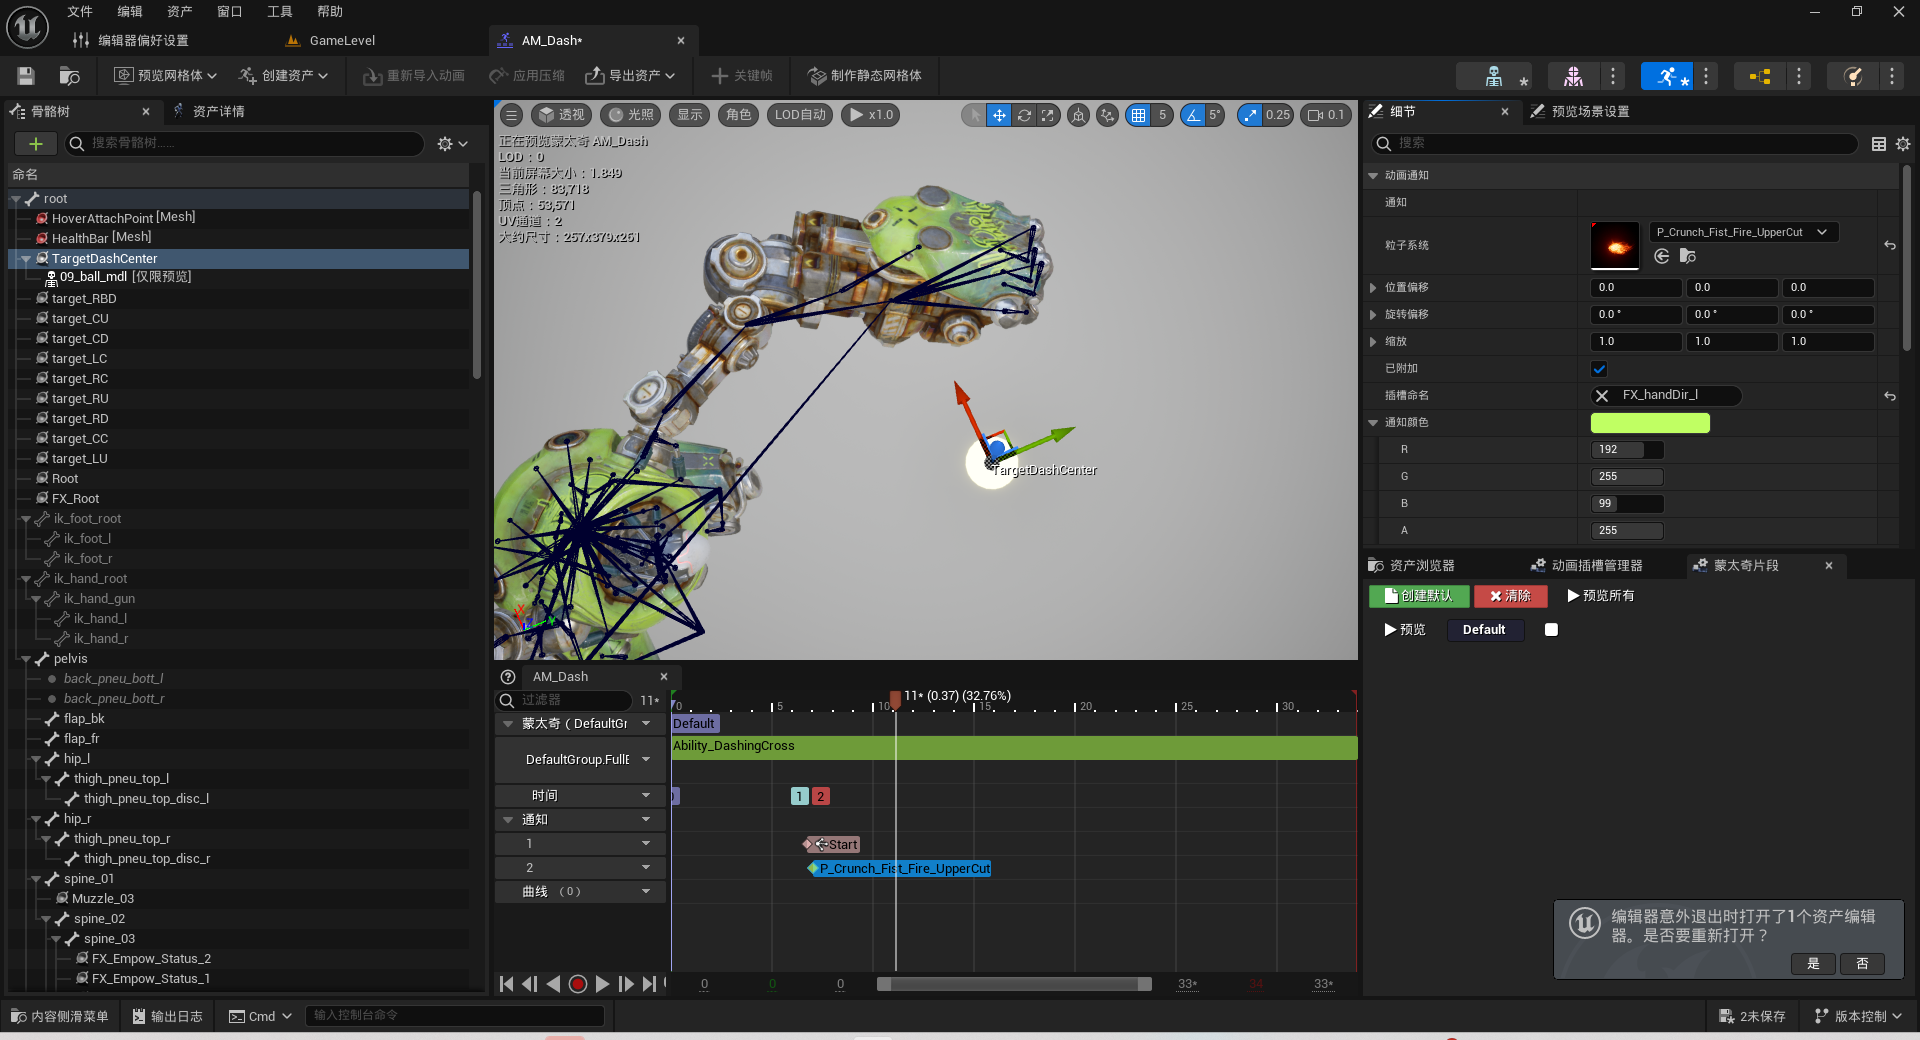This screenshot has width=1920, height=1040.
Task: Open the notify track 1 dropdown
Action: 646,844
